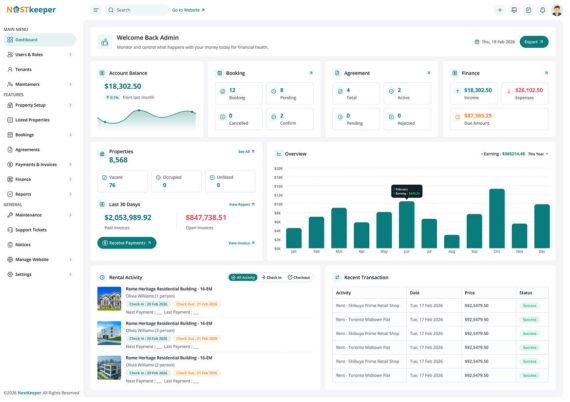Click the See All properties link
The height and width of the screenshot is (402, 570).
pos(246,152)
